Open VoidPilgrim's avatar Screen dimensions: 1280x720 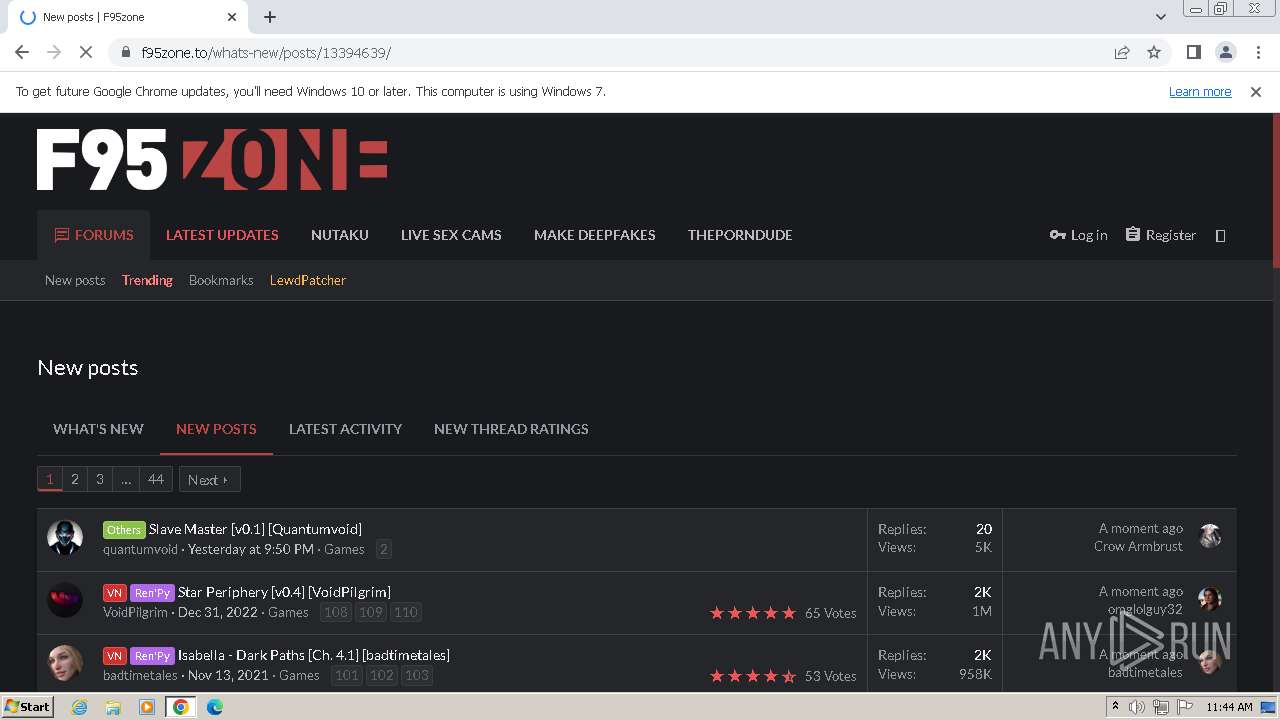pos(65,601)
